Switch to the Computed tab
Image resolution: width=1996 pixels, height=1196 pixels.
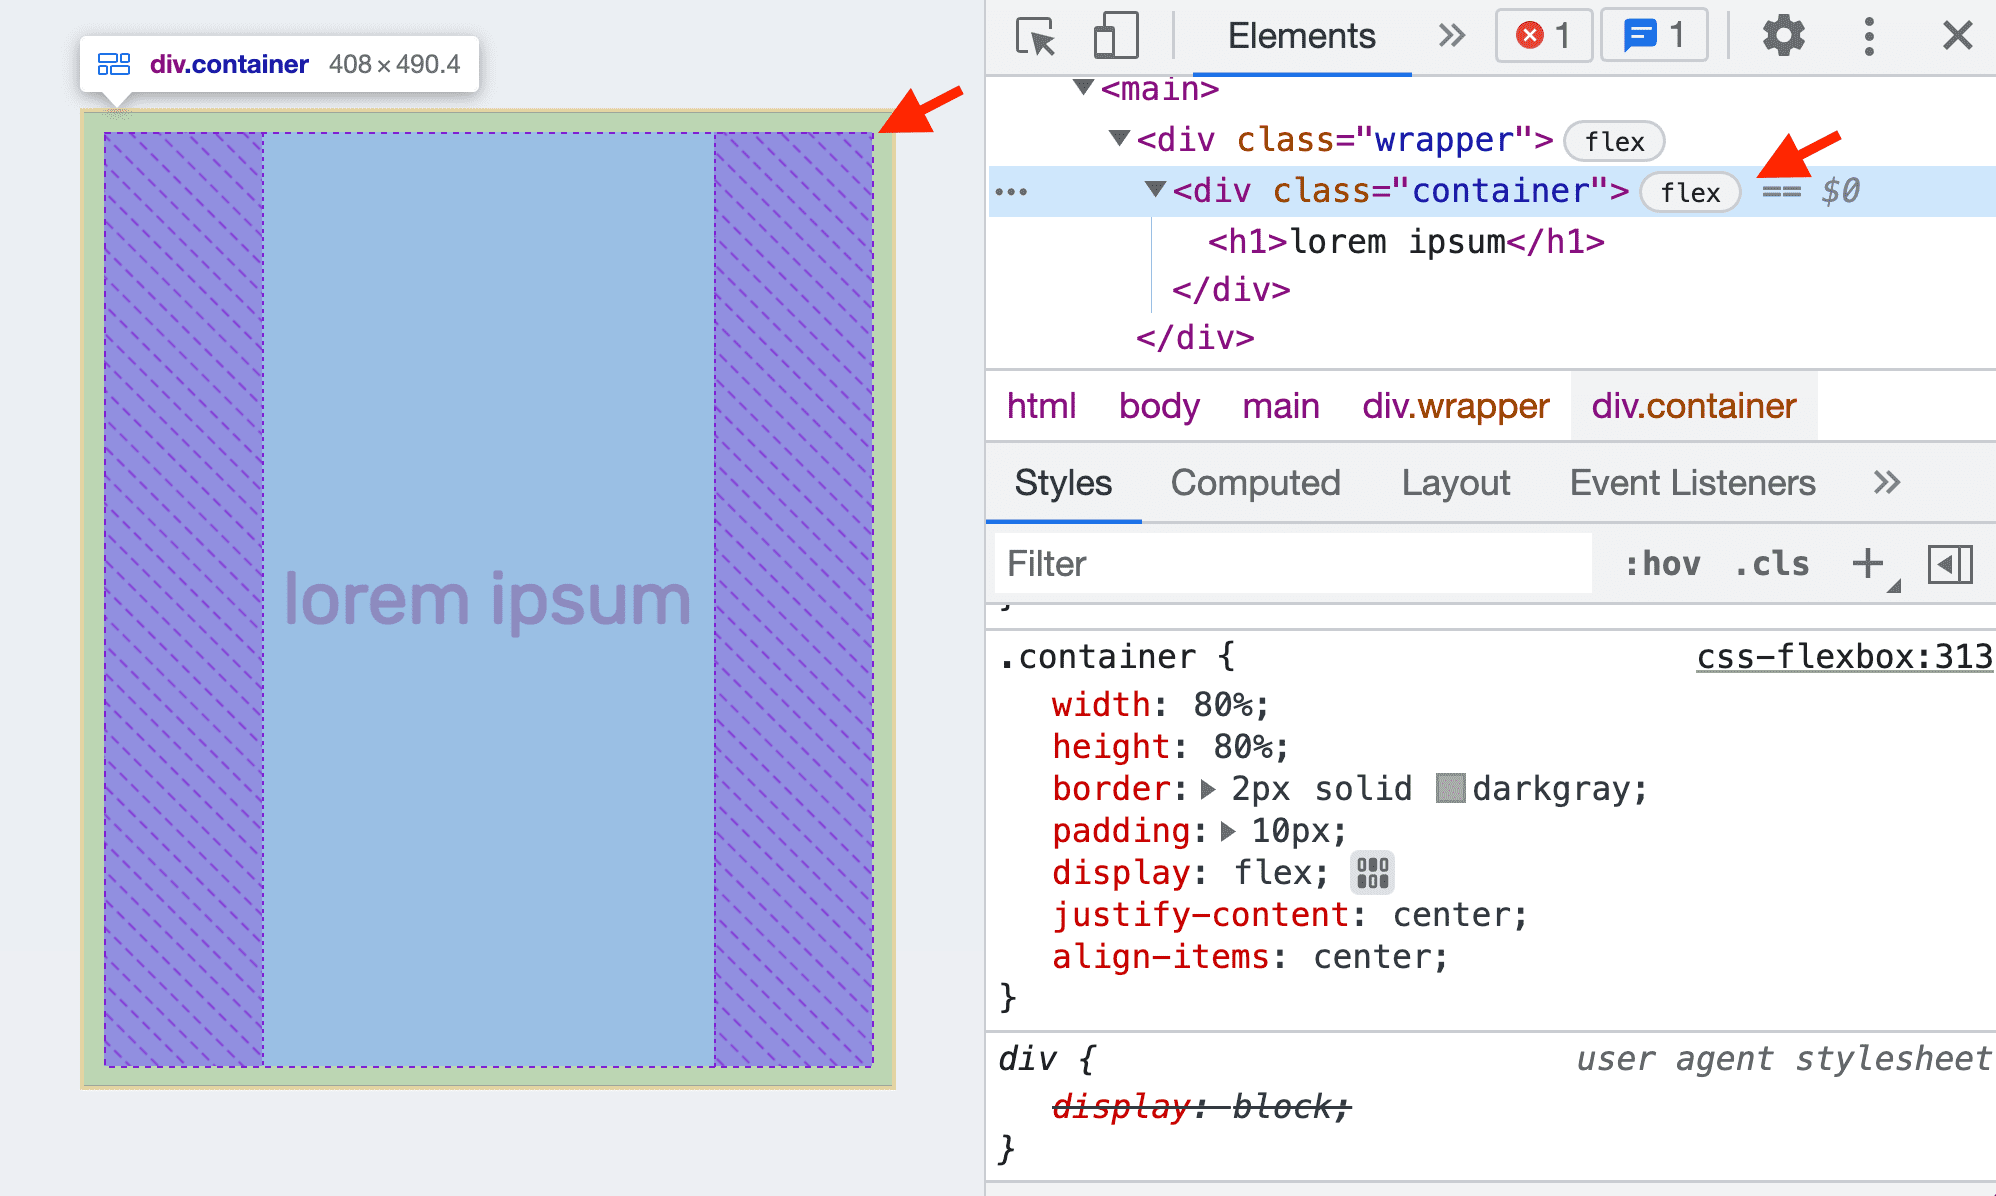pos(1251,483)
